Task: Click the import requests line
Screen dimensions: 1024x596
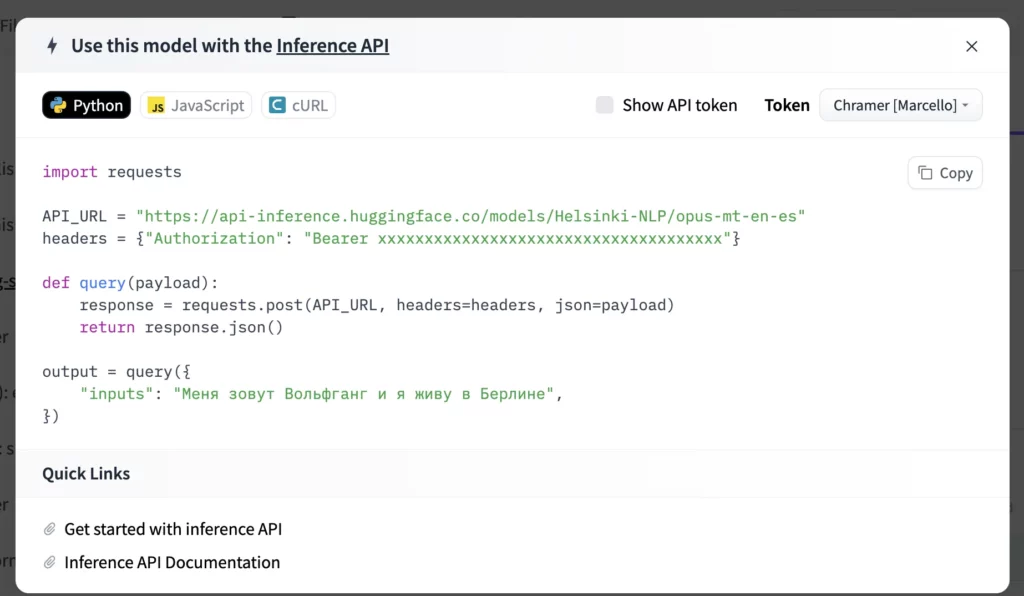Action: pos(112,172)
